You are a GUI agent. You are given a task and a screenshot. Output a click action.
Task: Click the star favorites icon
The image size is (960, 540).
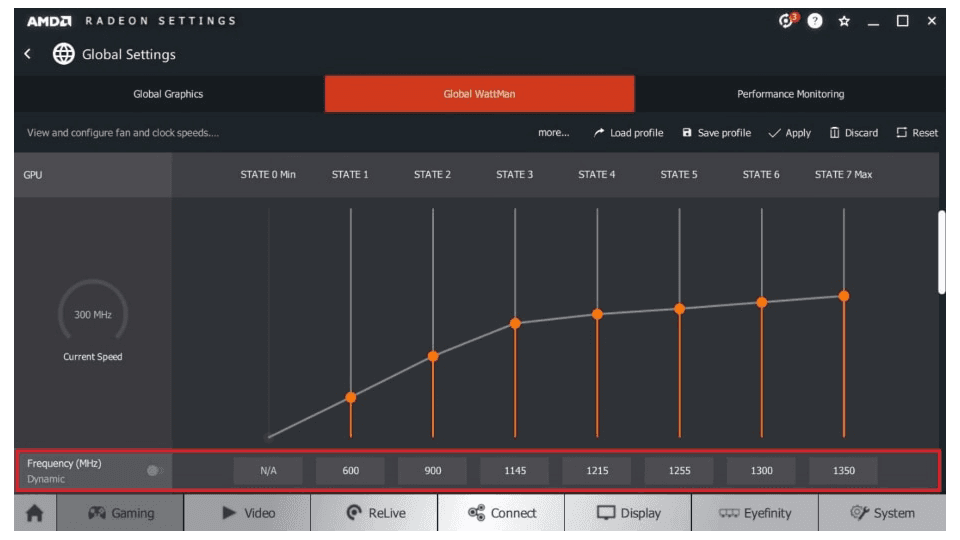click(x=844, y=21)
